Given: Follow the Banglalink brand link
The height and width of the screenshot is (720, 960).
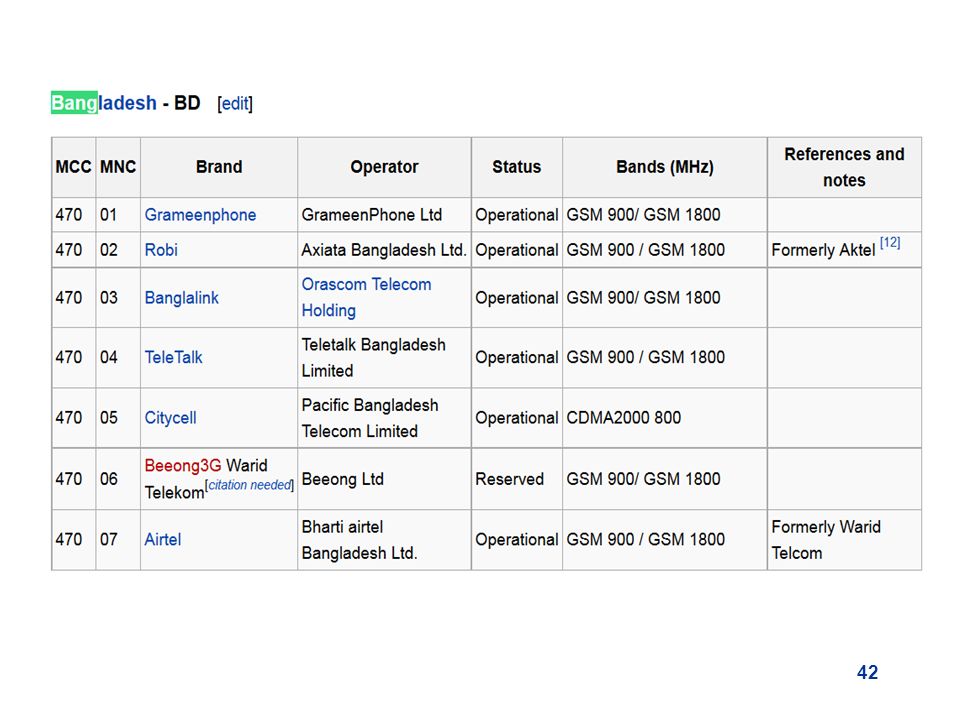Looking at the screenshot, I should click(x=181, y=298).
